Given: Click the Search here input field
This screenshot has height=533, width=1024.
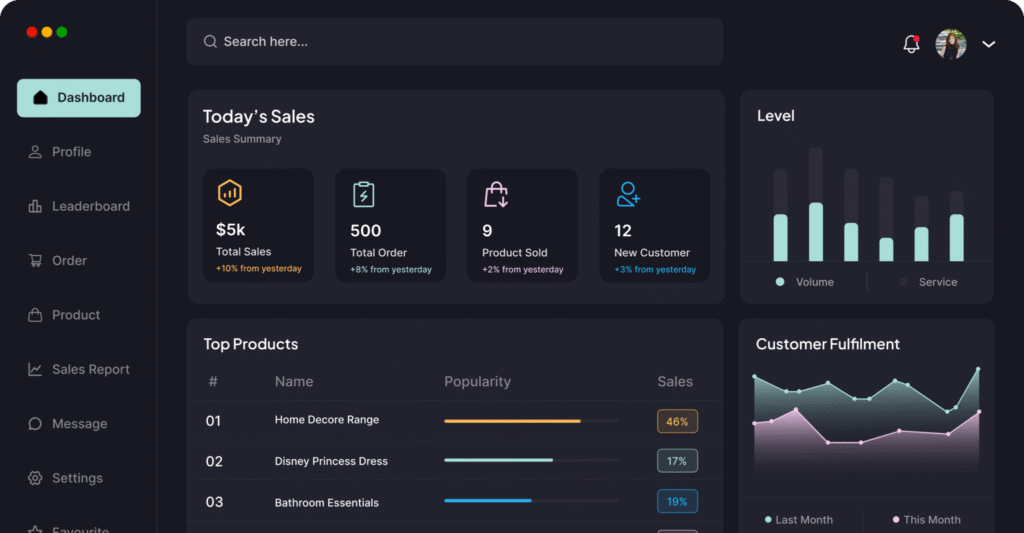Looking at the screenshot, I should [x=460, y=42].
